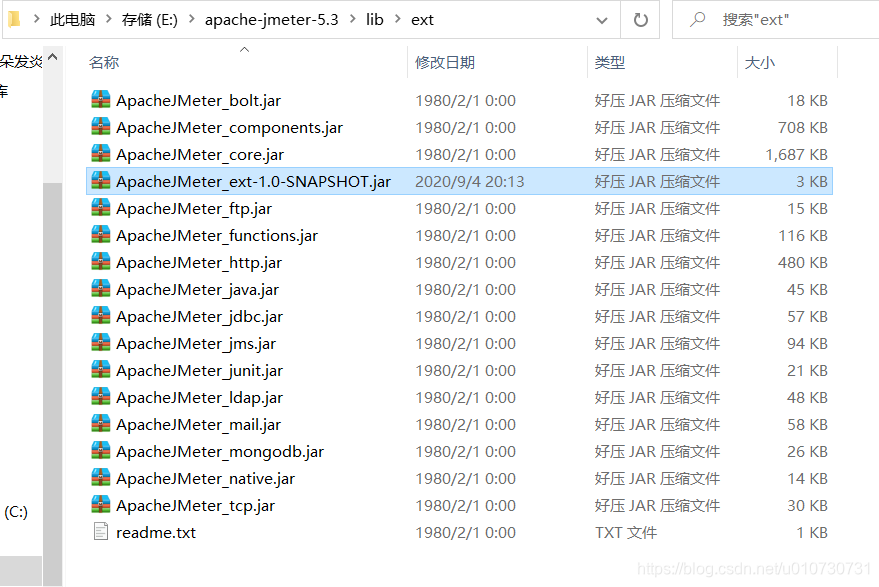Go to lib folder in the breadcrumb
Viewport: 879px width, 587px height.
pyautogui.click(x=374, y=20)
